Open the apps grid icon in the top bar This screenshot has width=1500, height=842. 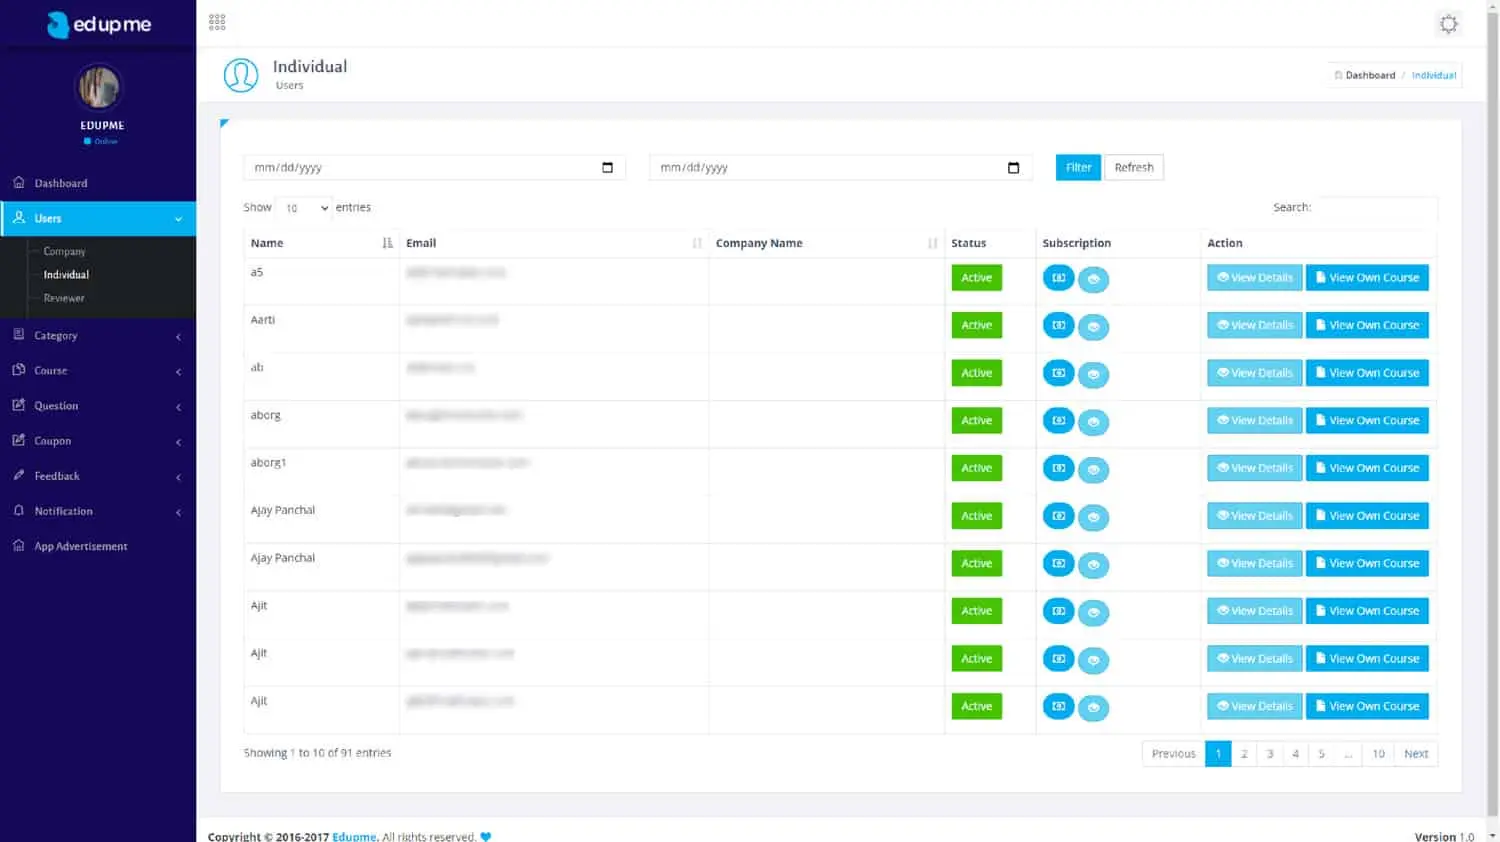click(x=217, y=21)
